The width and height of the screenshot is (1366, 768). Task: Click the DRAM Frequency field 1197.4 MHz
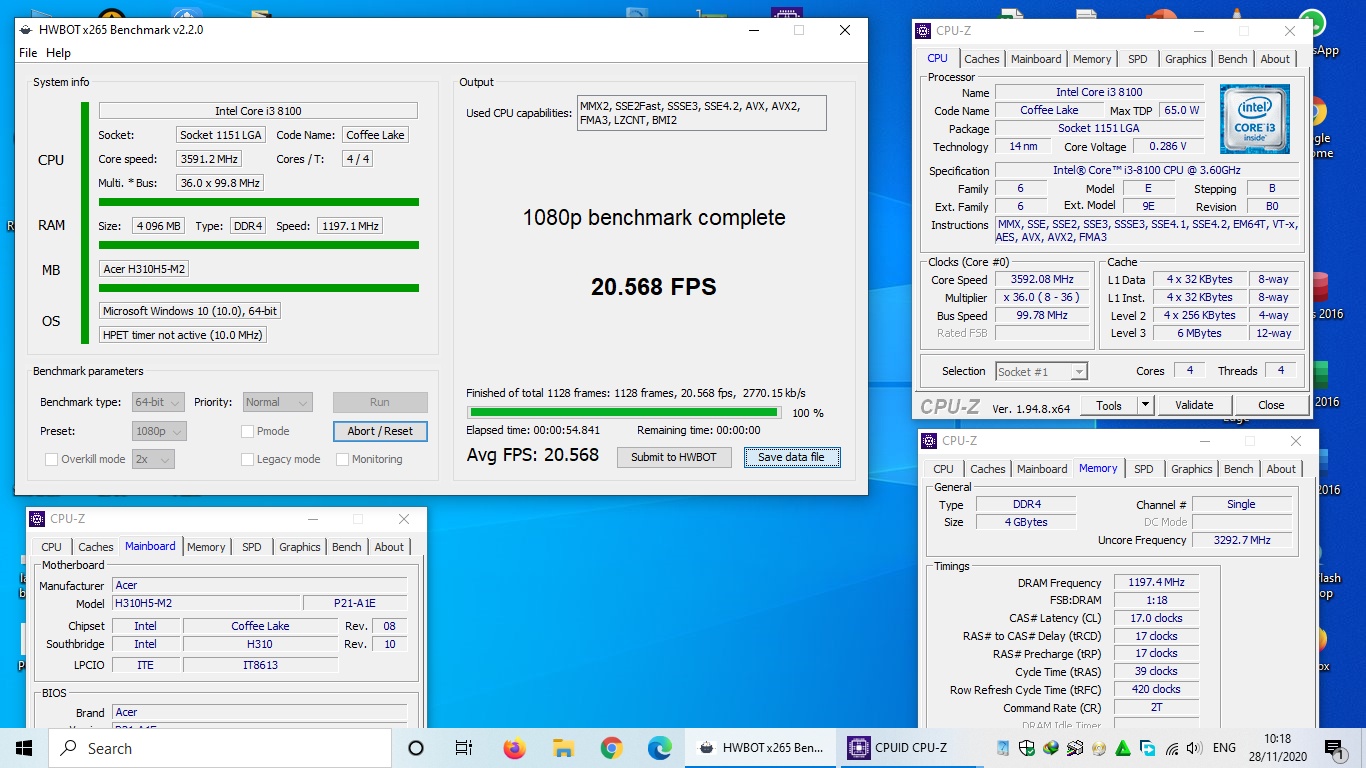(1156, 582)
